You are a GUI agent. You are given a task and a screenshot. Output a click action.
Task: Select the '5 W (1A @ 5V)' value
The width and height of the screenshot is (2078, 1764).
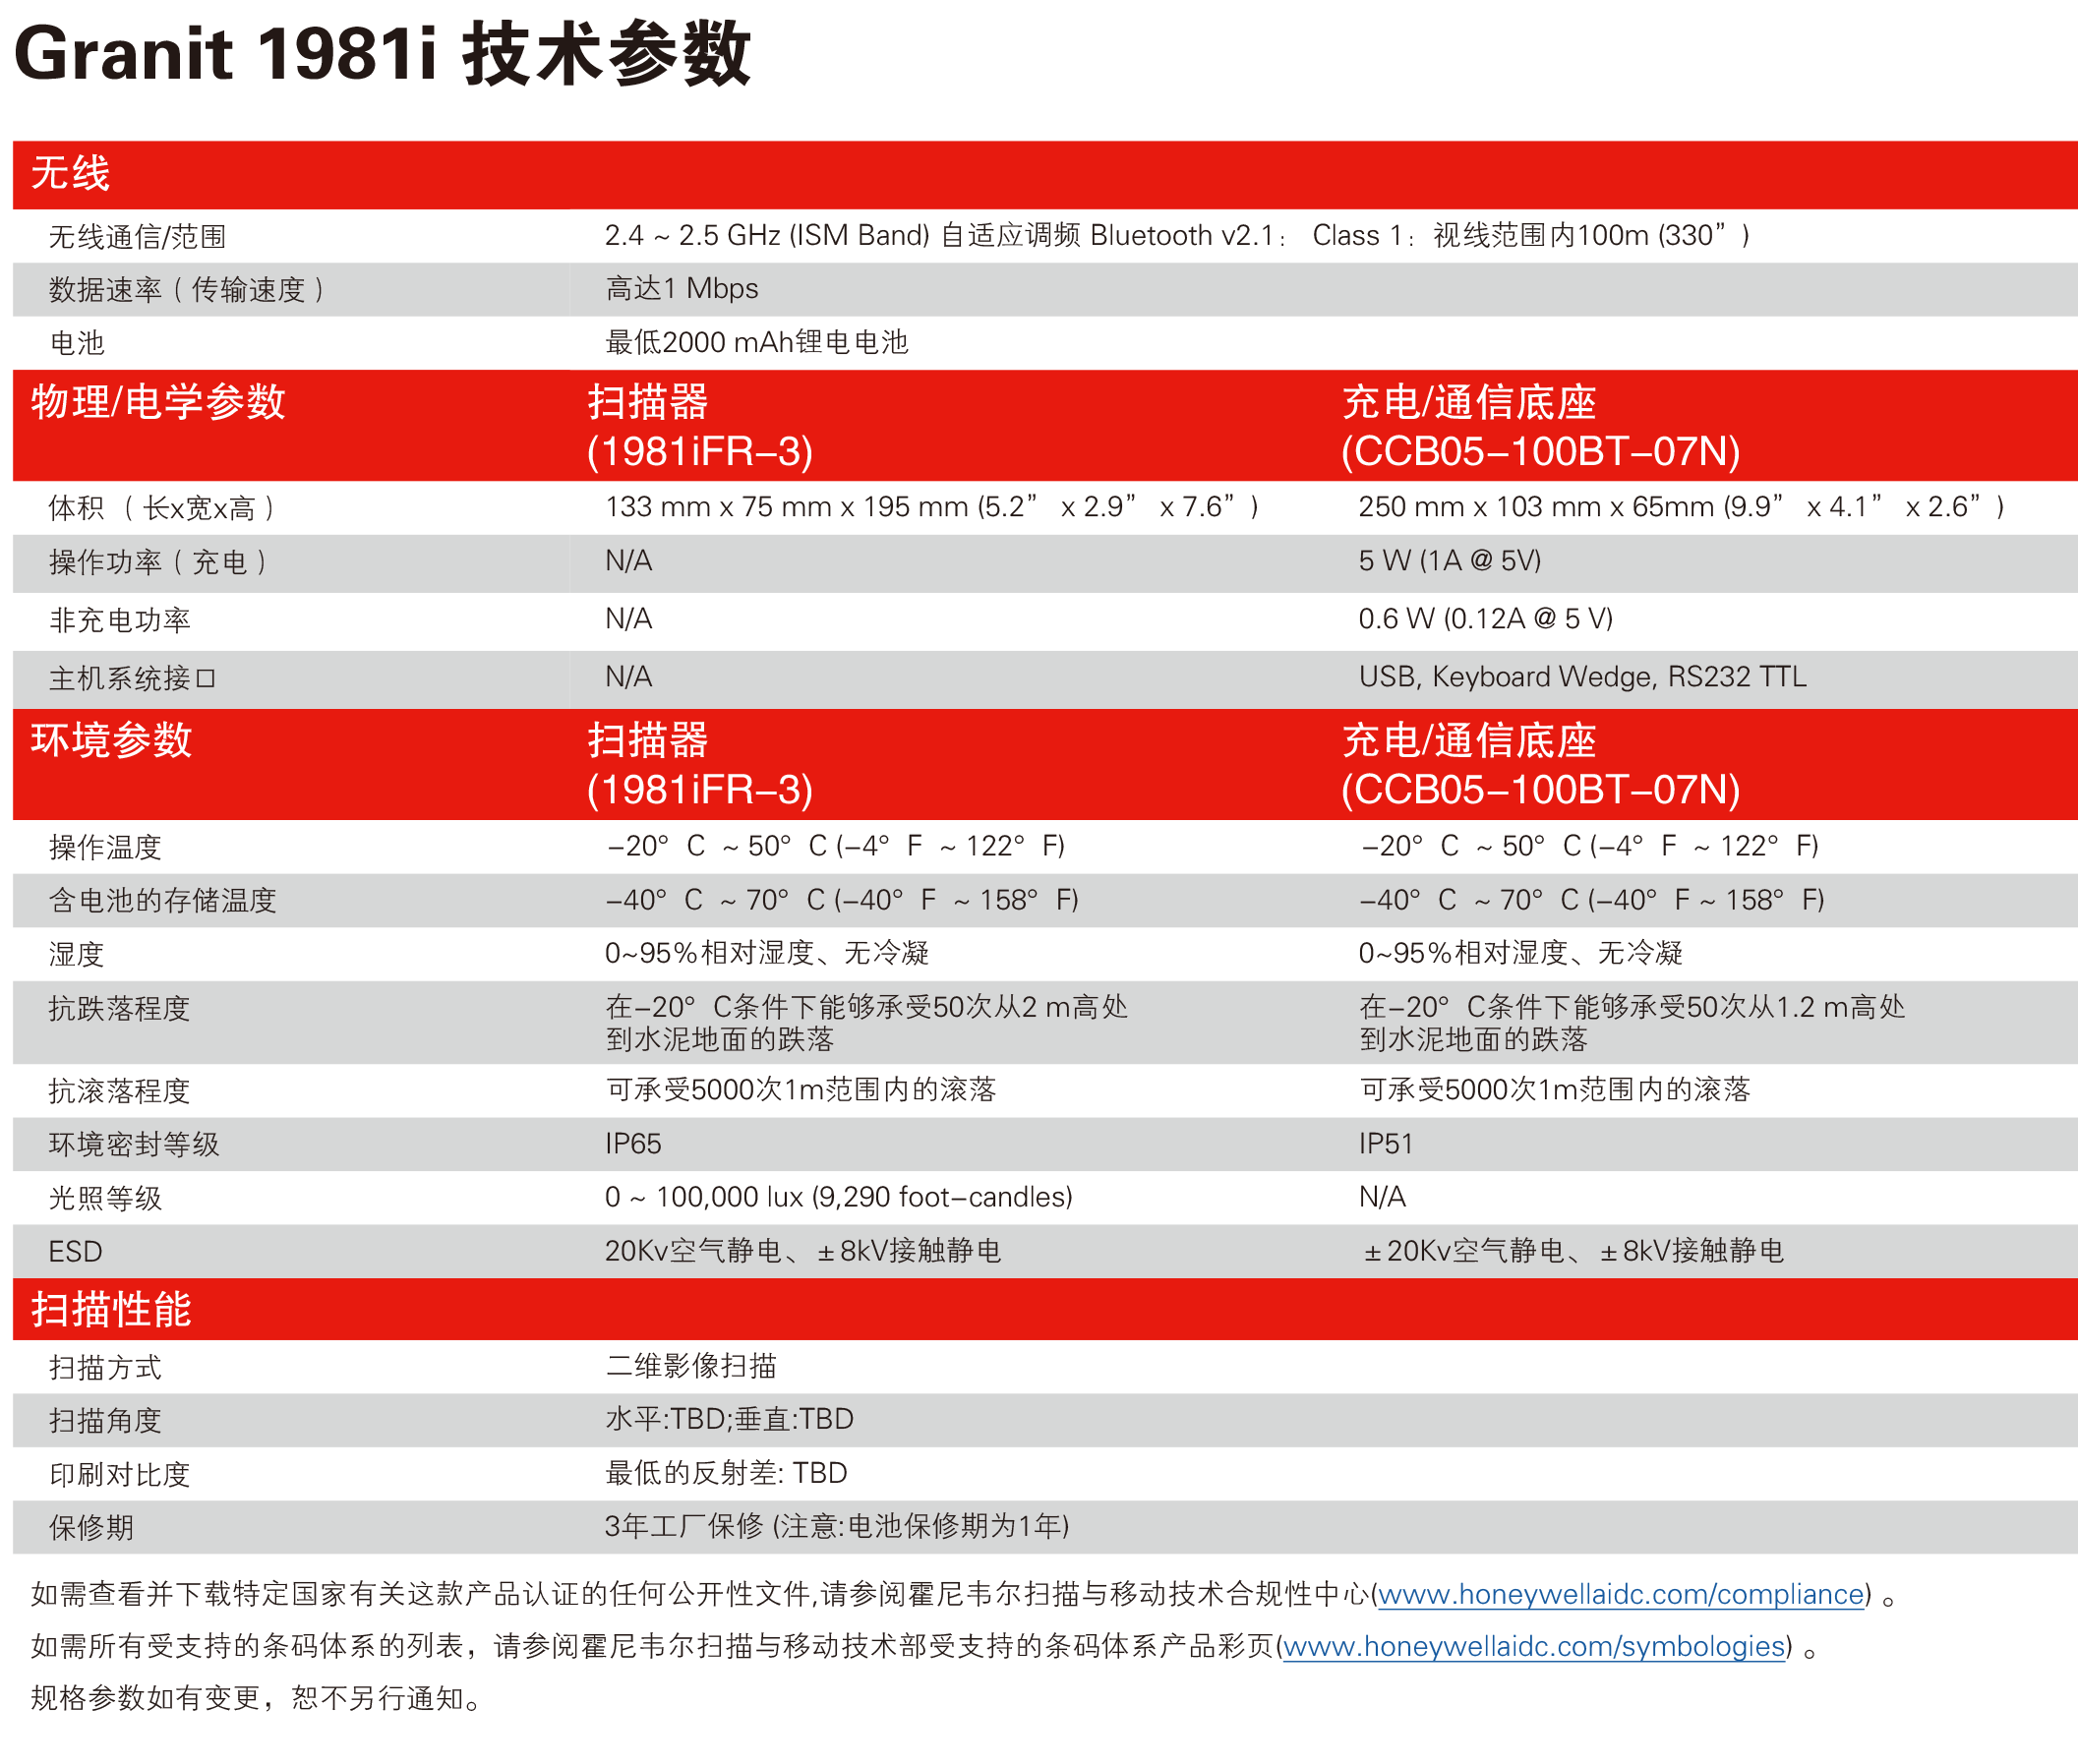pyautogui.click(x=1449, y=561)
